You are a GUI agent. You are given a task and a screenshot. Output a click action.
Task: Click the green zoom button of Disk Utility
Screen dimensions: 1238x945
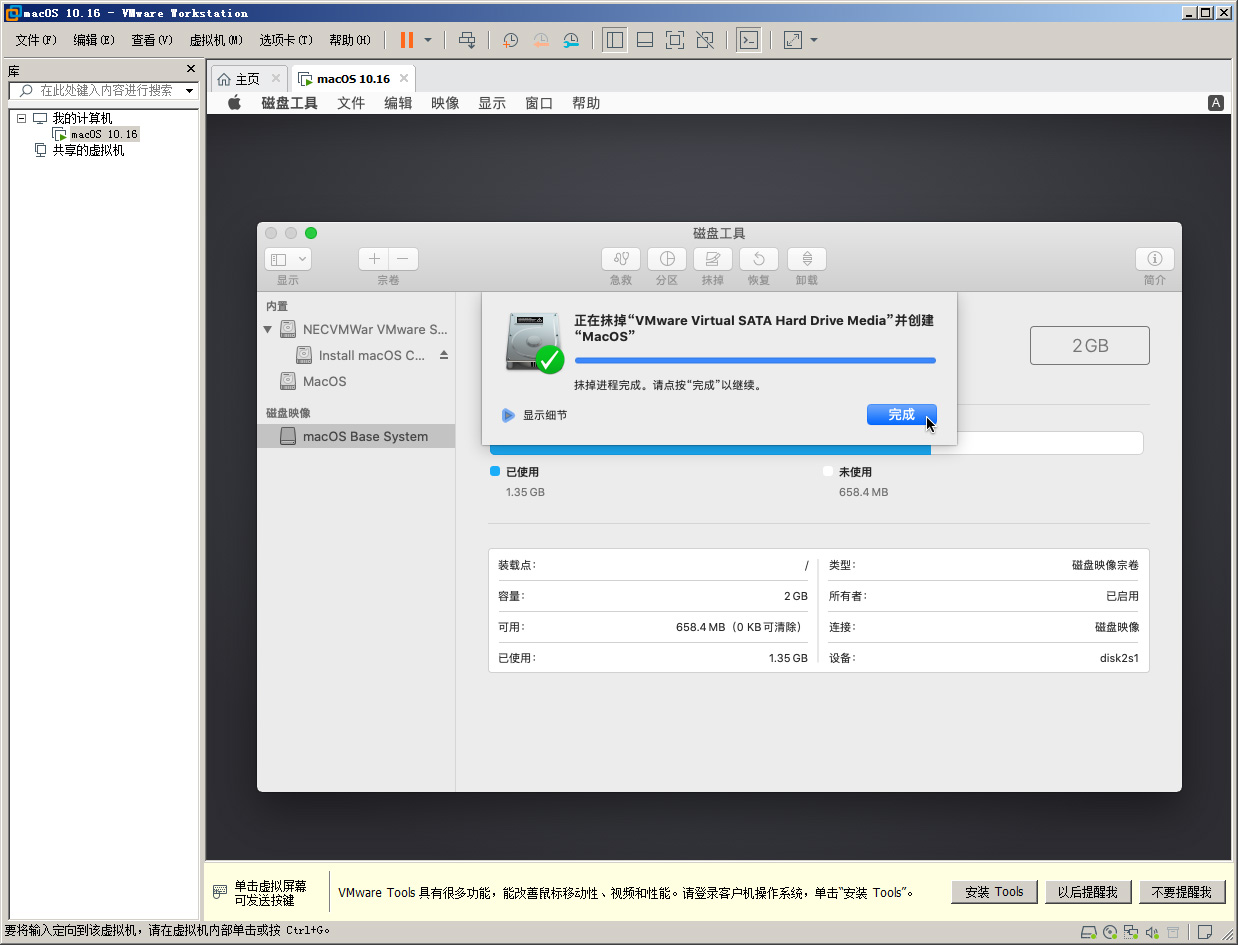click(311, 233)
